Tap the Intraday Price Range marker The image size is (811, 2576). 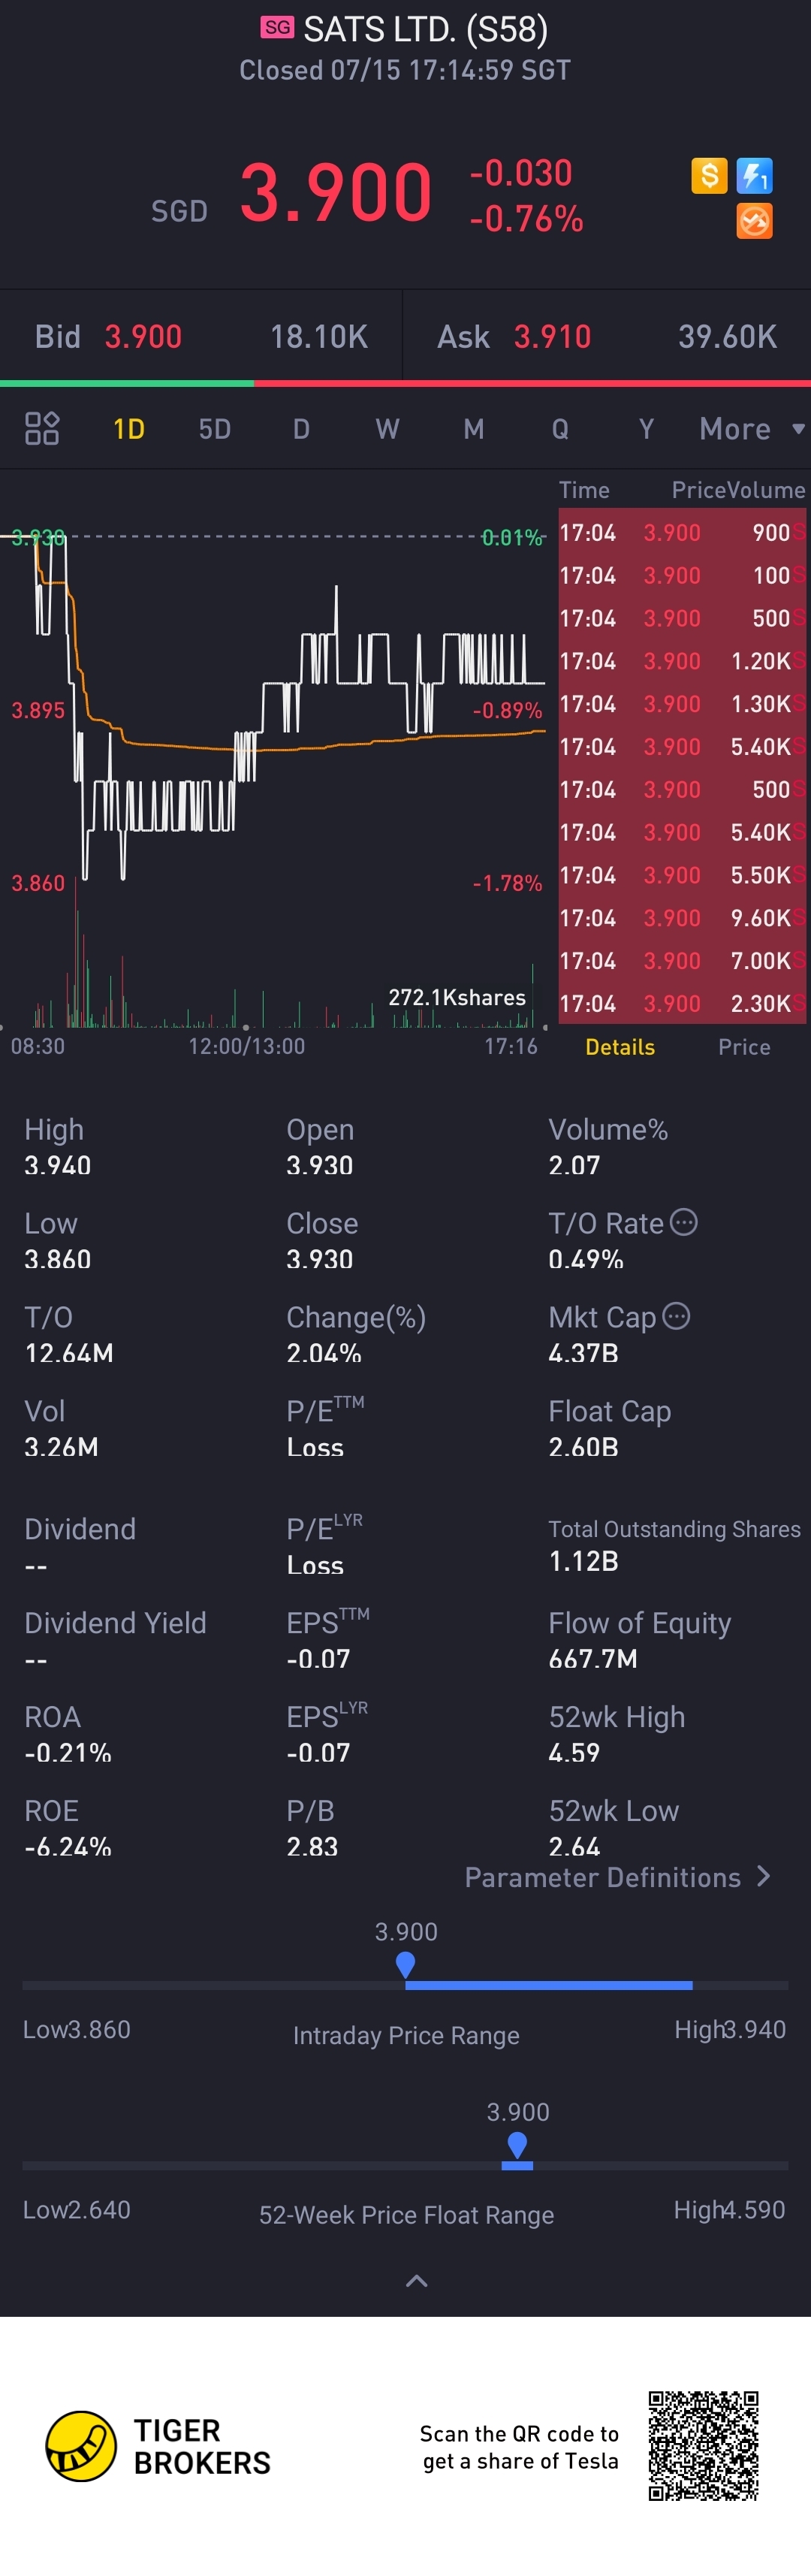(405, 1965)
